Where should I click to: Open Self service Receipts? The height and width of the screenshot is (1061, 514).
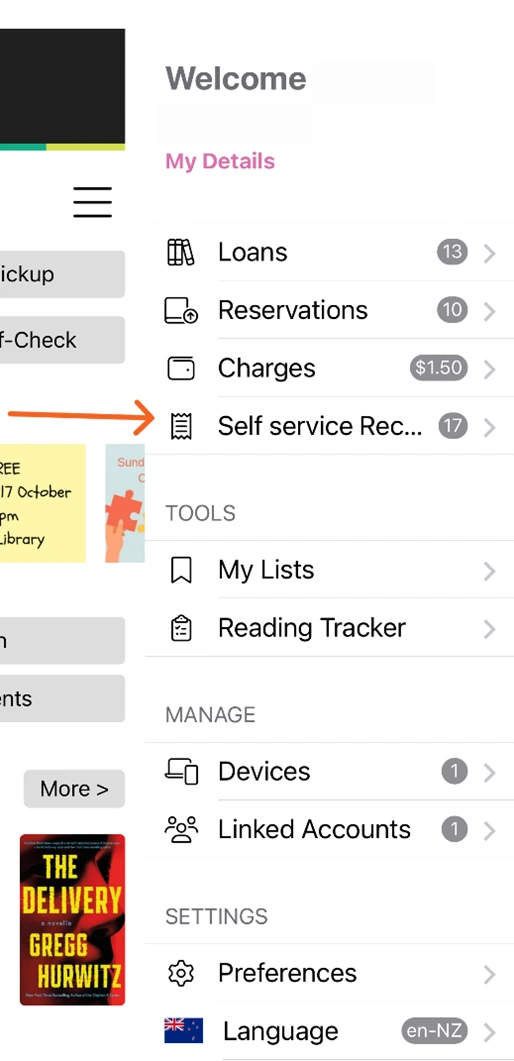tap(329, 427)
